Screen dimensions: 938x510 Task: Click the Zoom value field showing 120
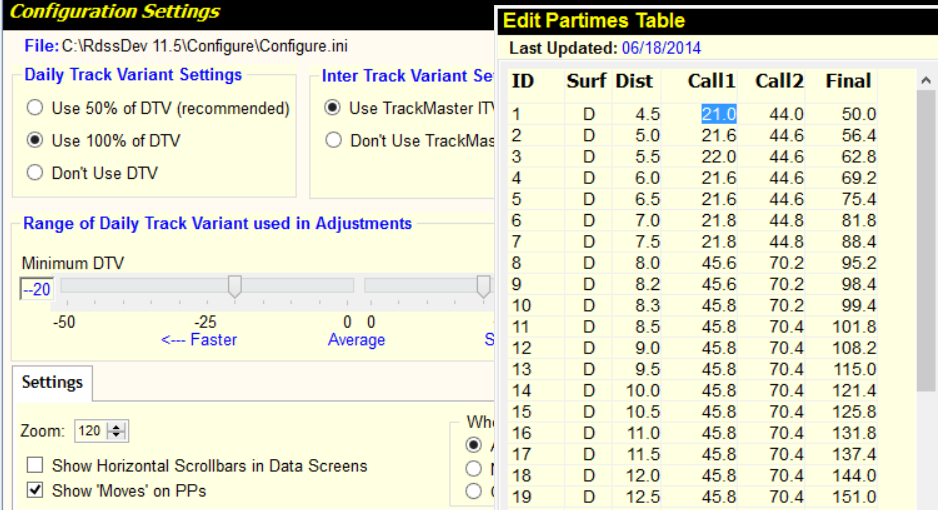click(x=91, y=431)
